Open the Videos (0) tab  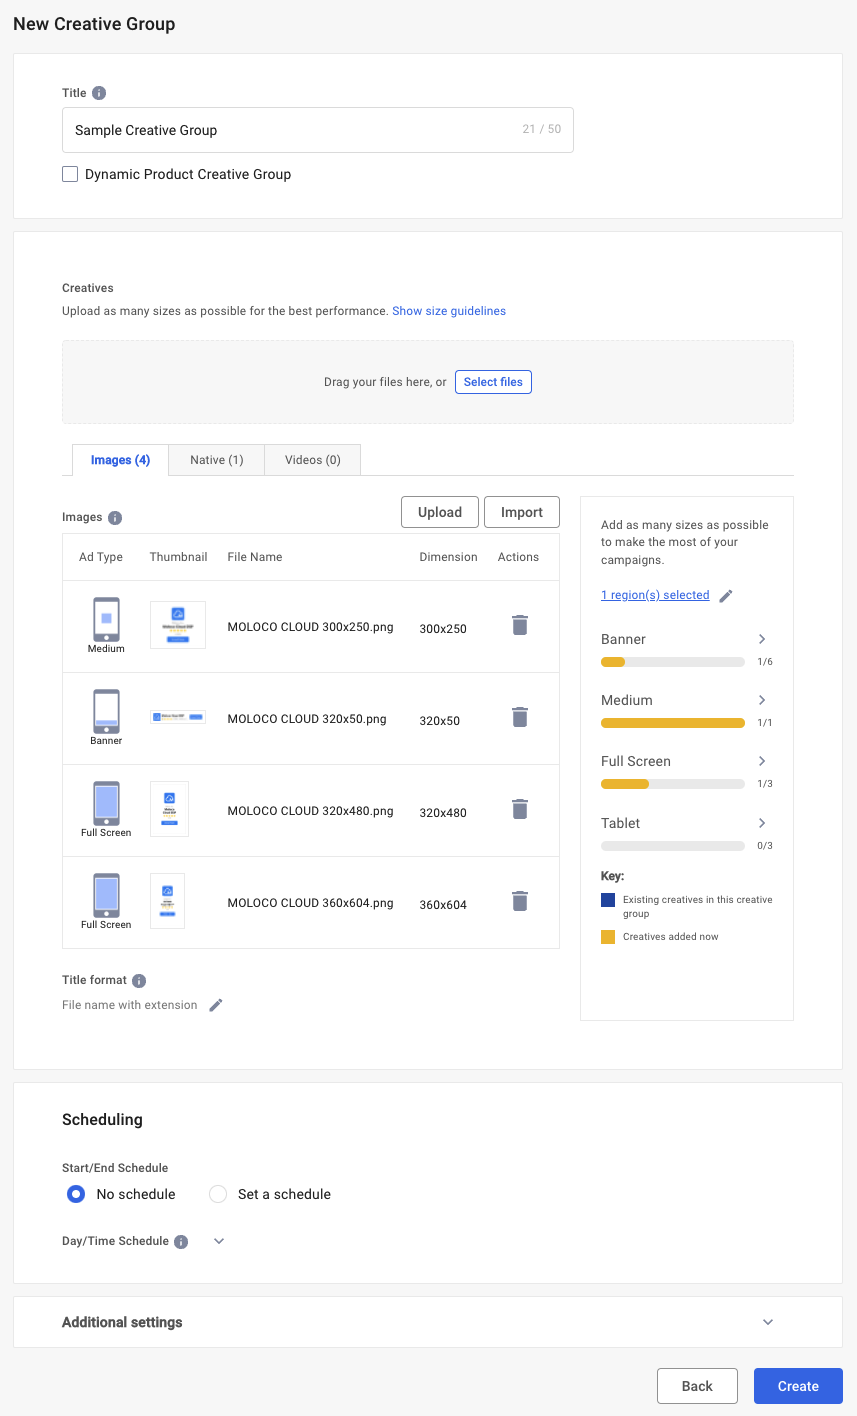(313, 460)
